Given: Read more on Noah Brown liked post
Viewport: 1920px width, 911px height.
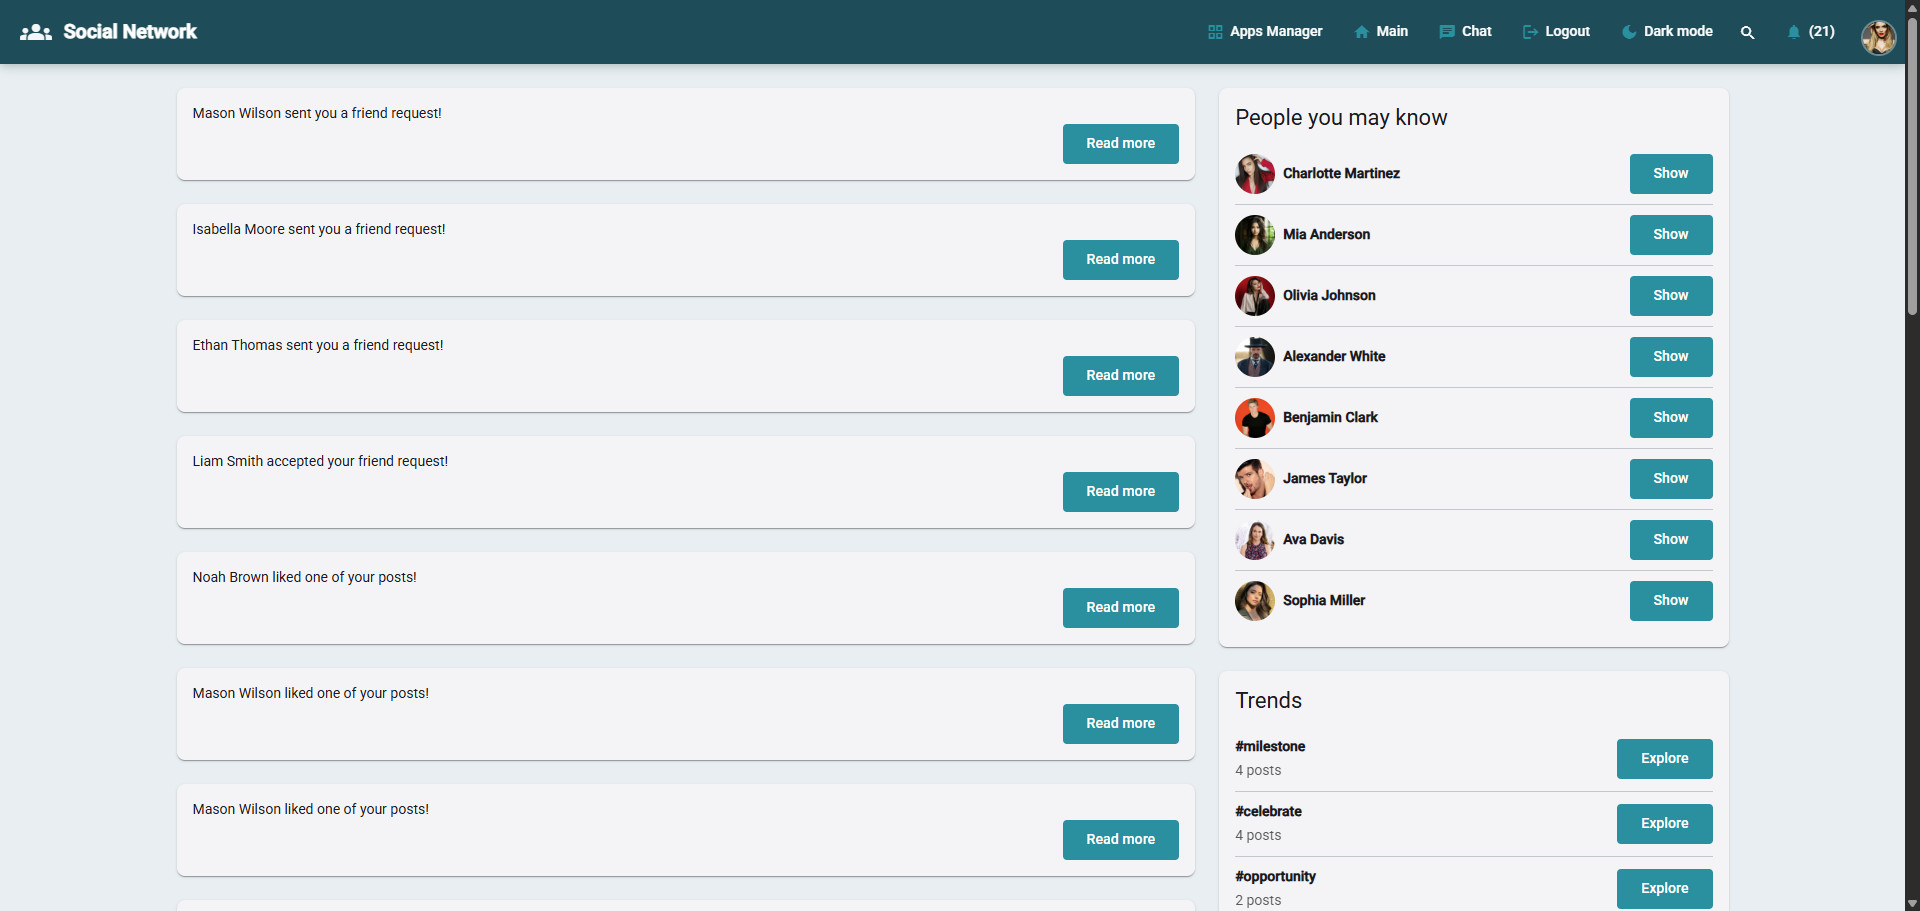Looking at the screenshot, I should (x=1121, y=608).
